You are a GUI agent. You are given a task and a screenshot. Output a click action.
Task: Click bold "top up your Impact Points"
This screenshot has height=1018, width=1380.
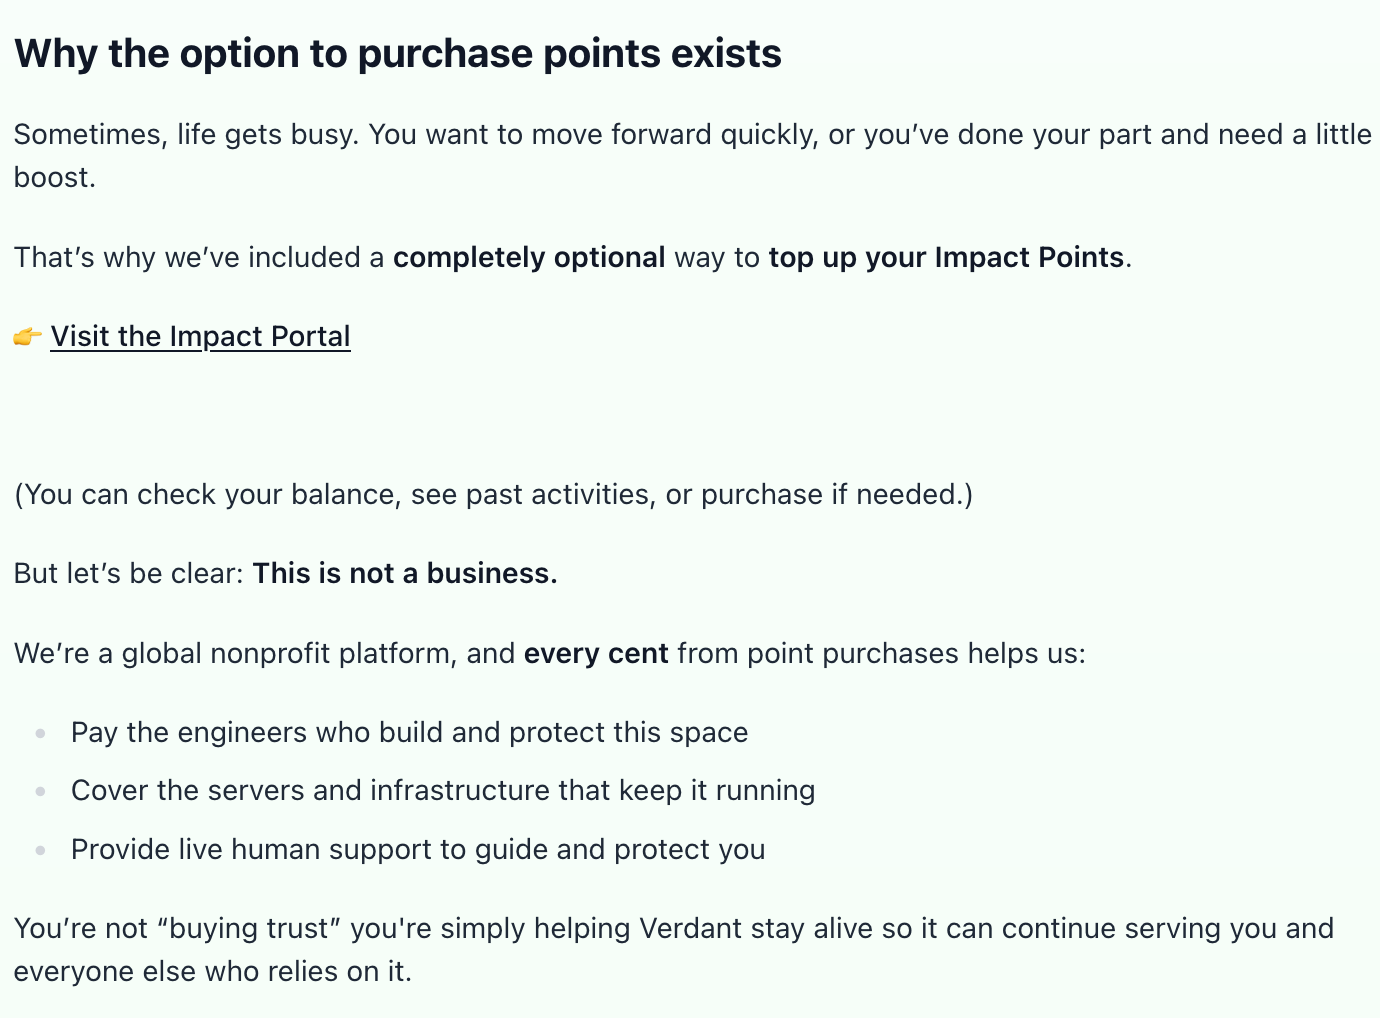pos(946,258)
